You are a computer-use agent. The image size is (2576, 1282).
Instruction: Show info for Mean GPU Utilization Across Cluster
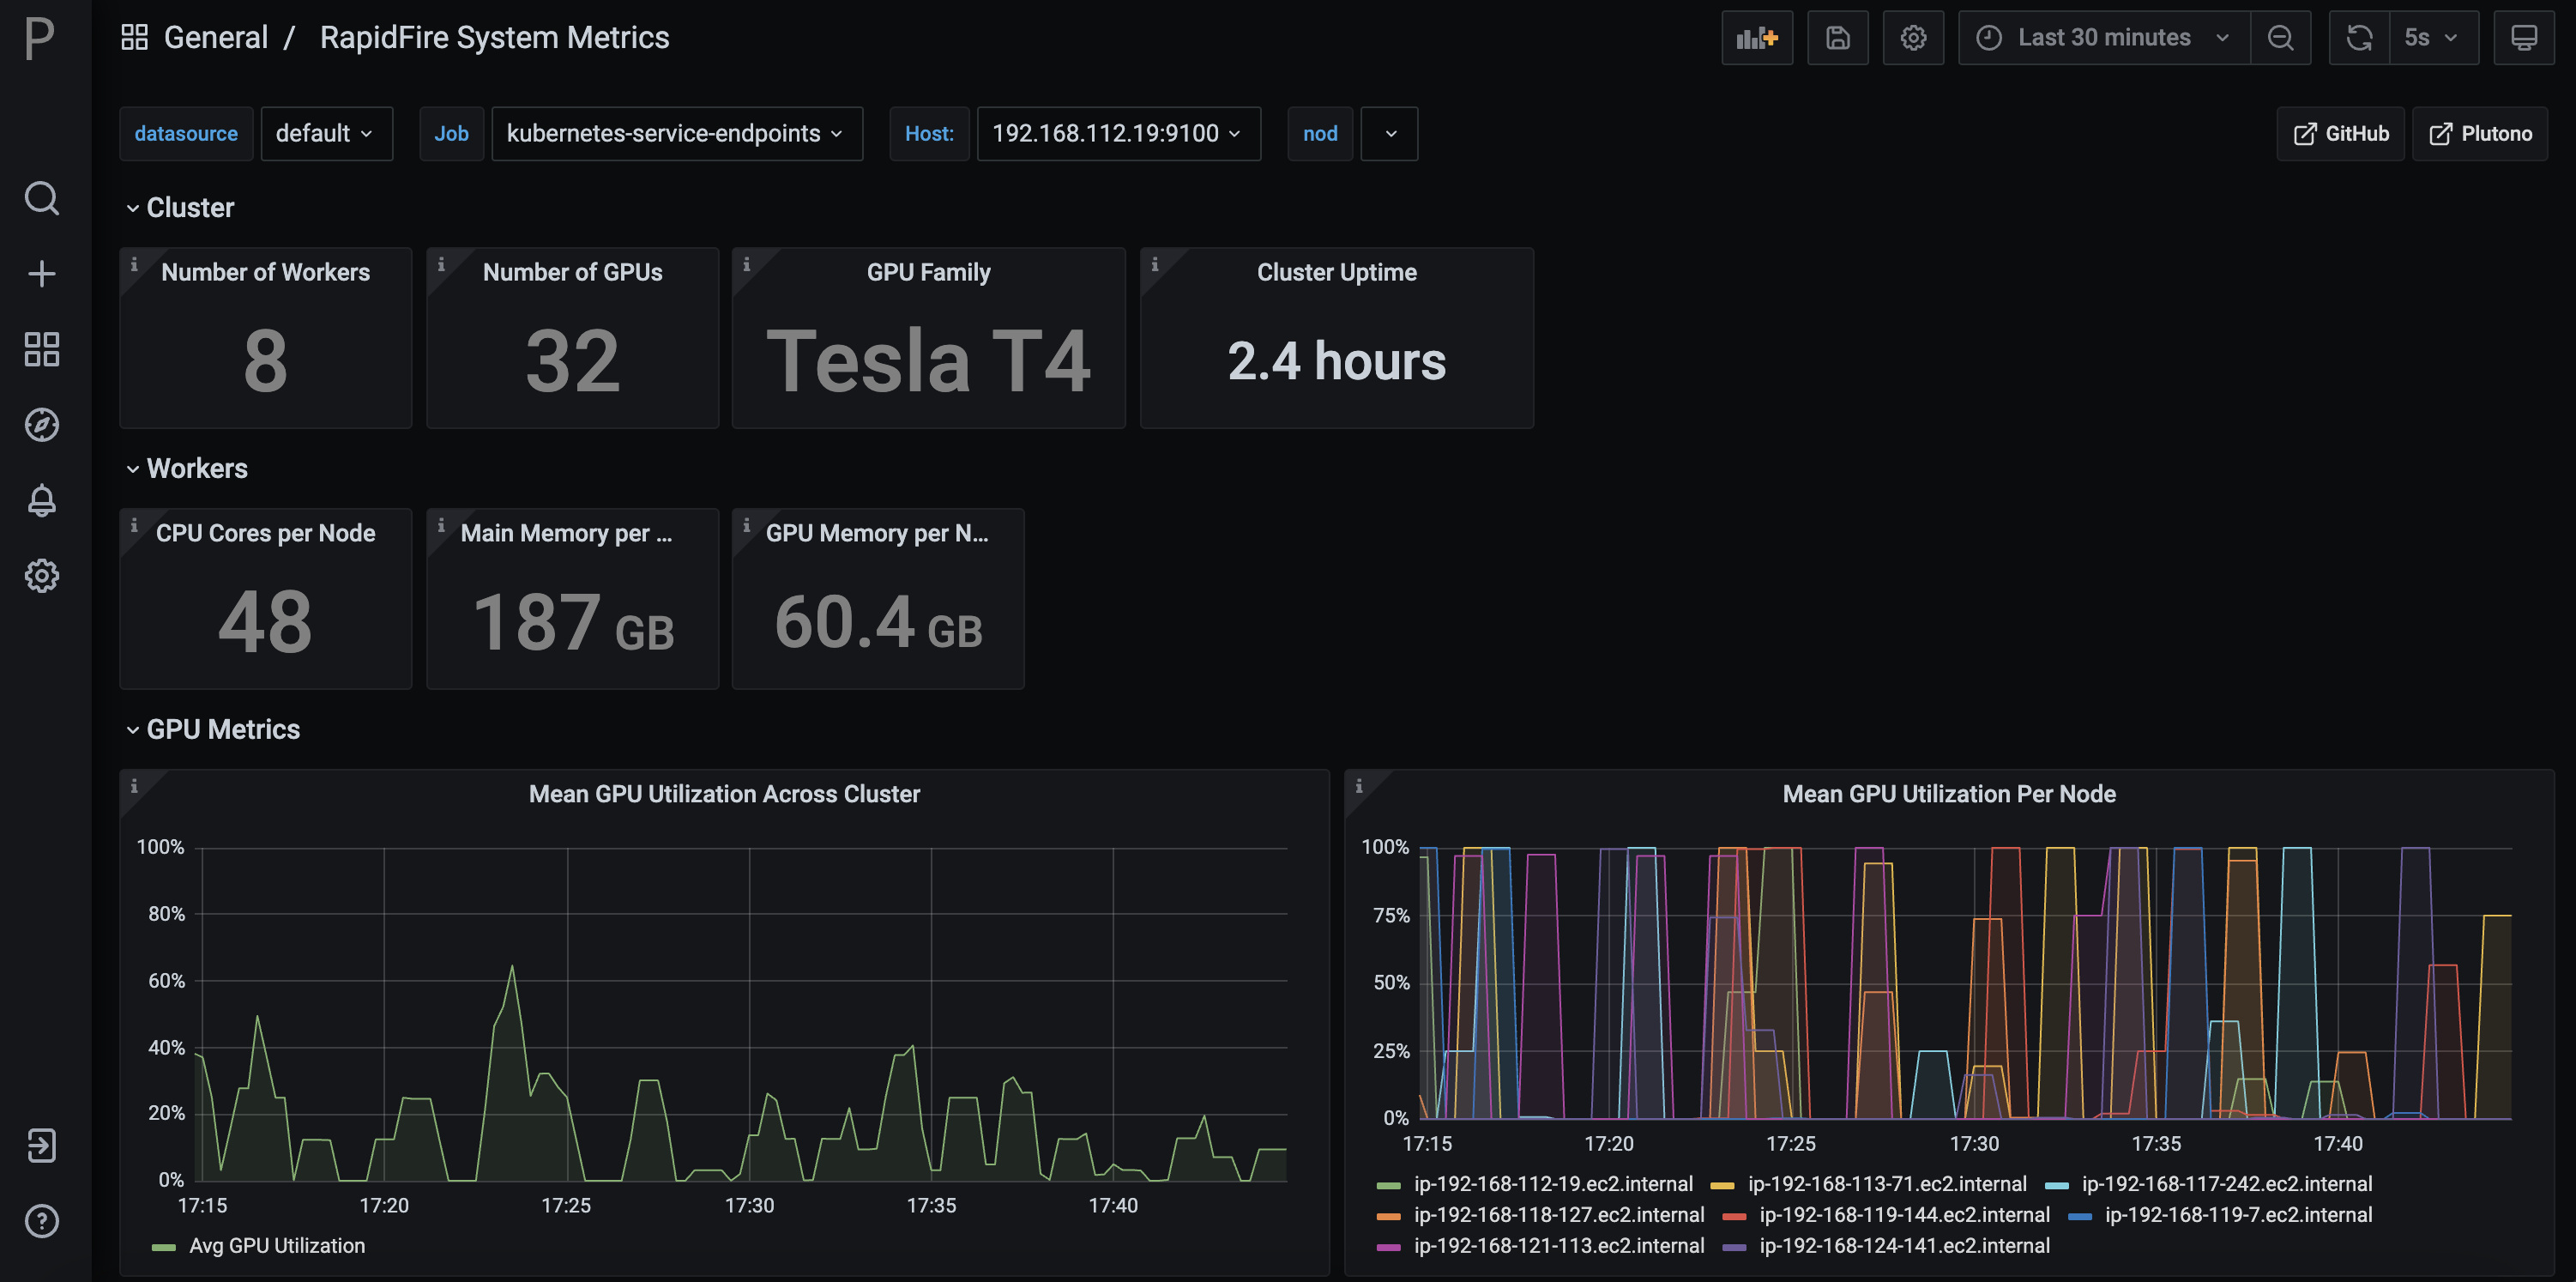coord(134,786)
